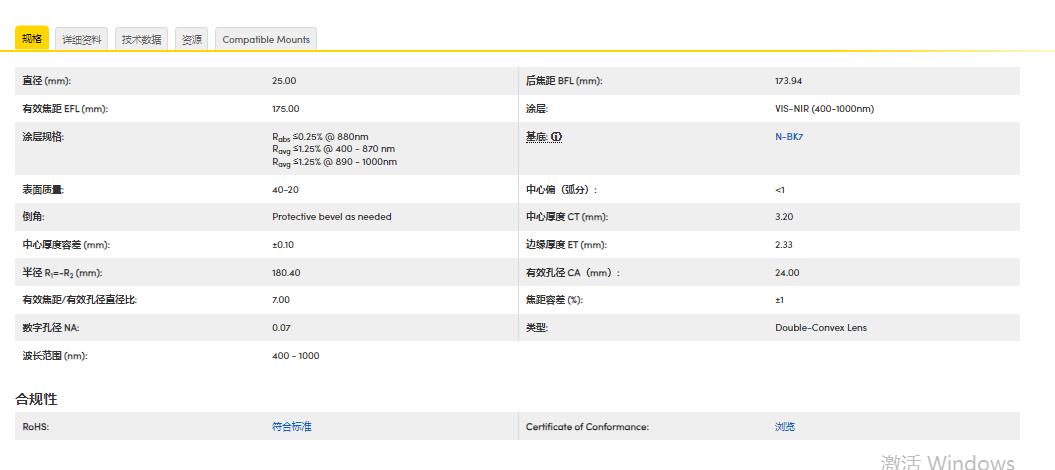Image resolution: width=1055 pixels, height=470 pixels.
Task: Click the 基底 label with dotted underline
Action: 536,137
